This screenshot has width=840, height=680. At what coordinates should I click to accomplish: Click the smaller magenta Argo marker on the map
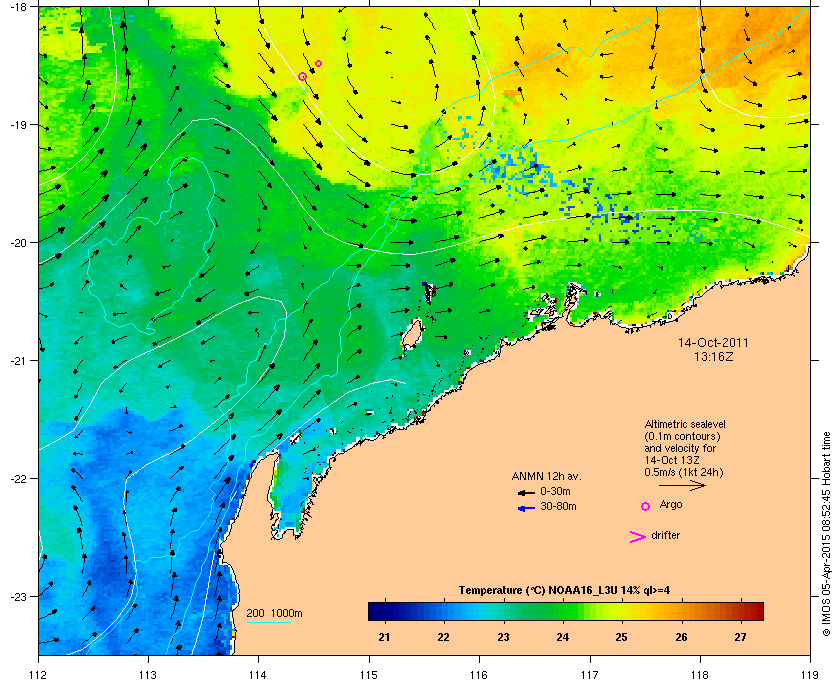pos(318,63)
